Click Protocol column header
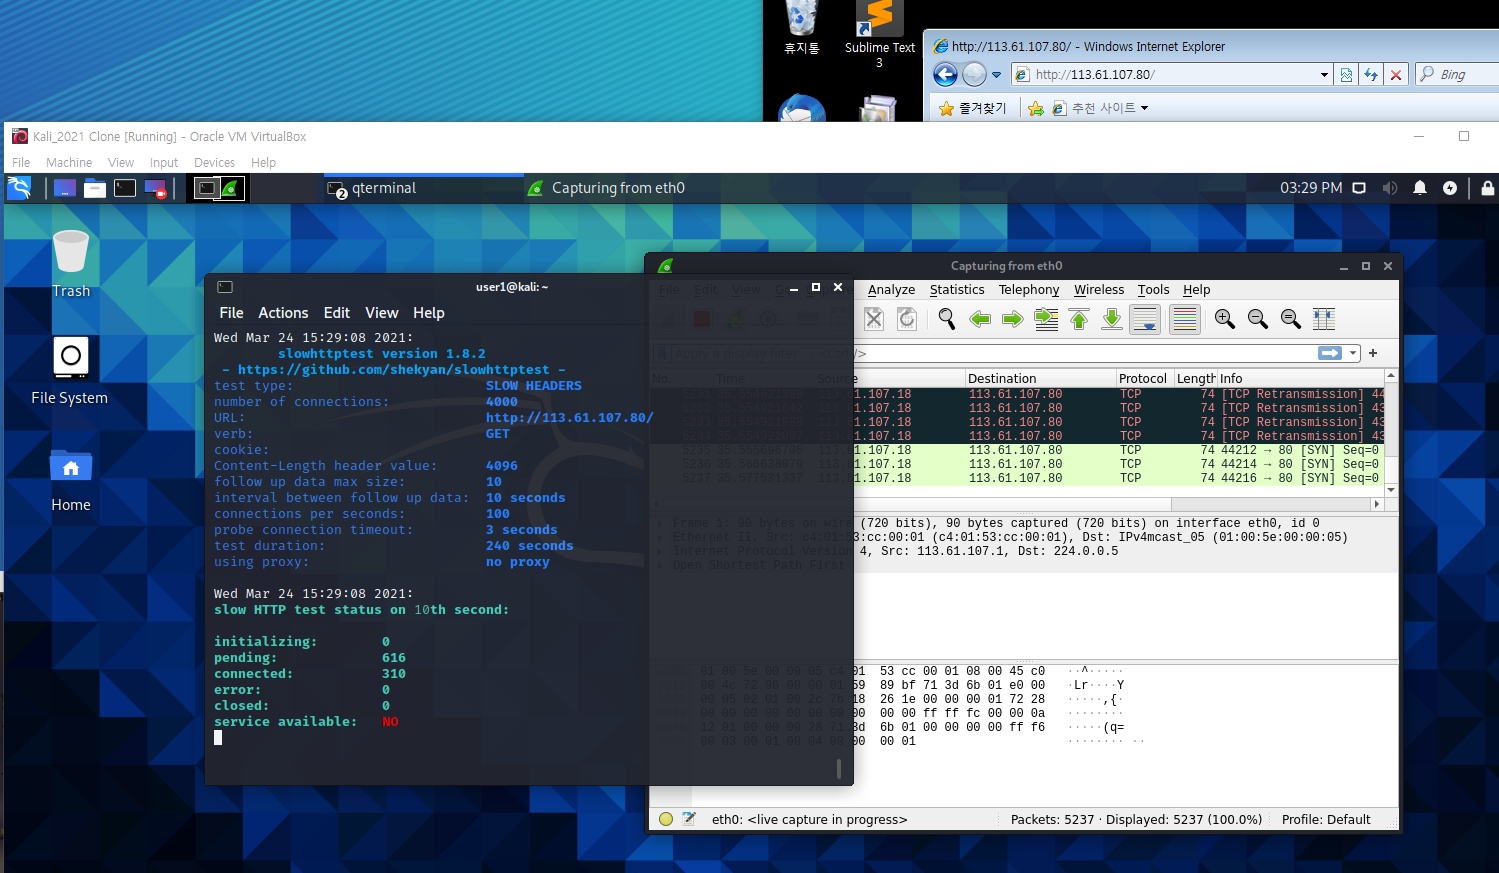1499x873 pixels. coord(1144,378)
